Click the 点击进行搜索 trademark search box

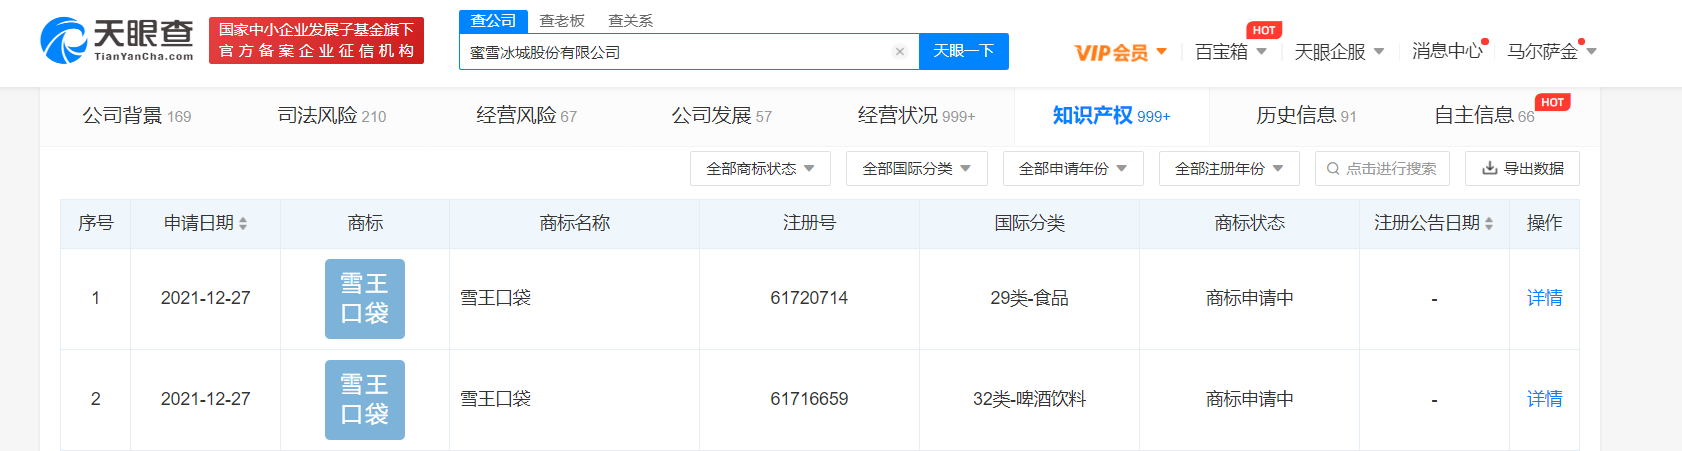[1382, 169]
